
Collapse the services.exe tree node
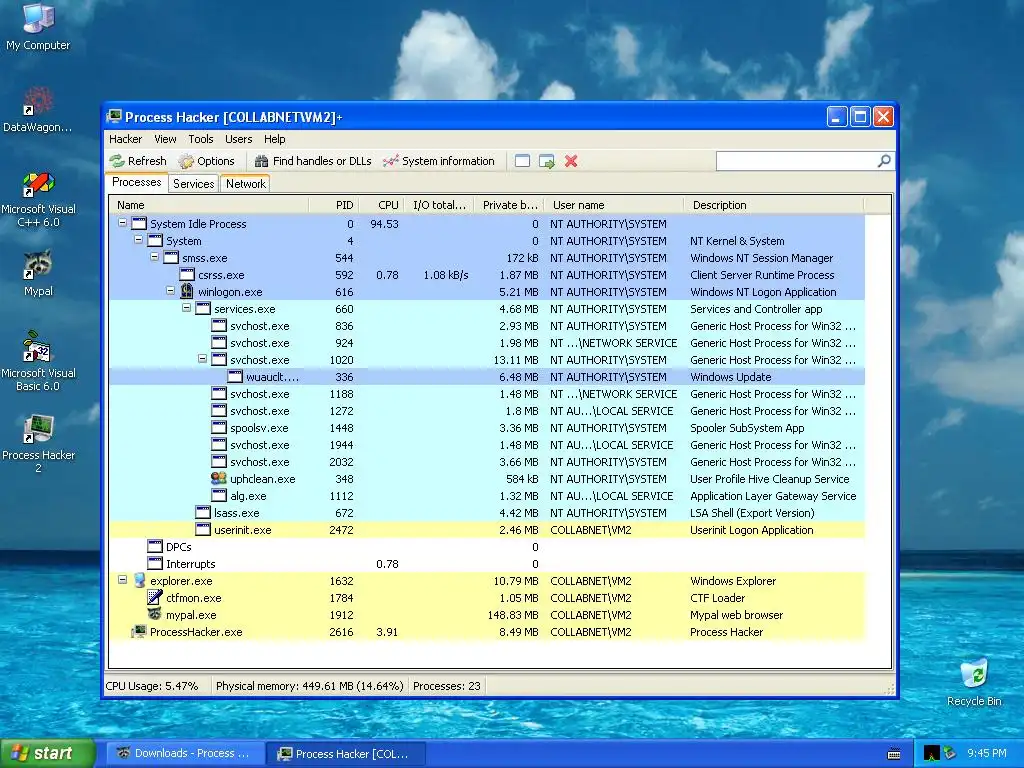pyautogui.click(x=186, y=308)
